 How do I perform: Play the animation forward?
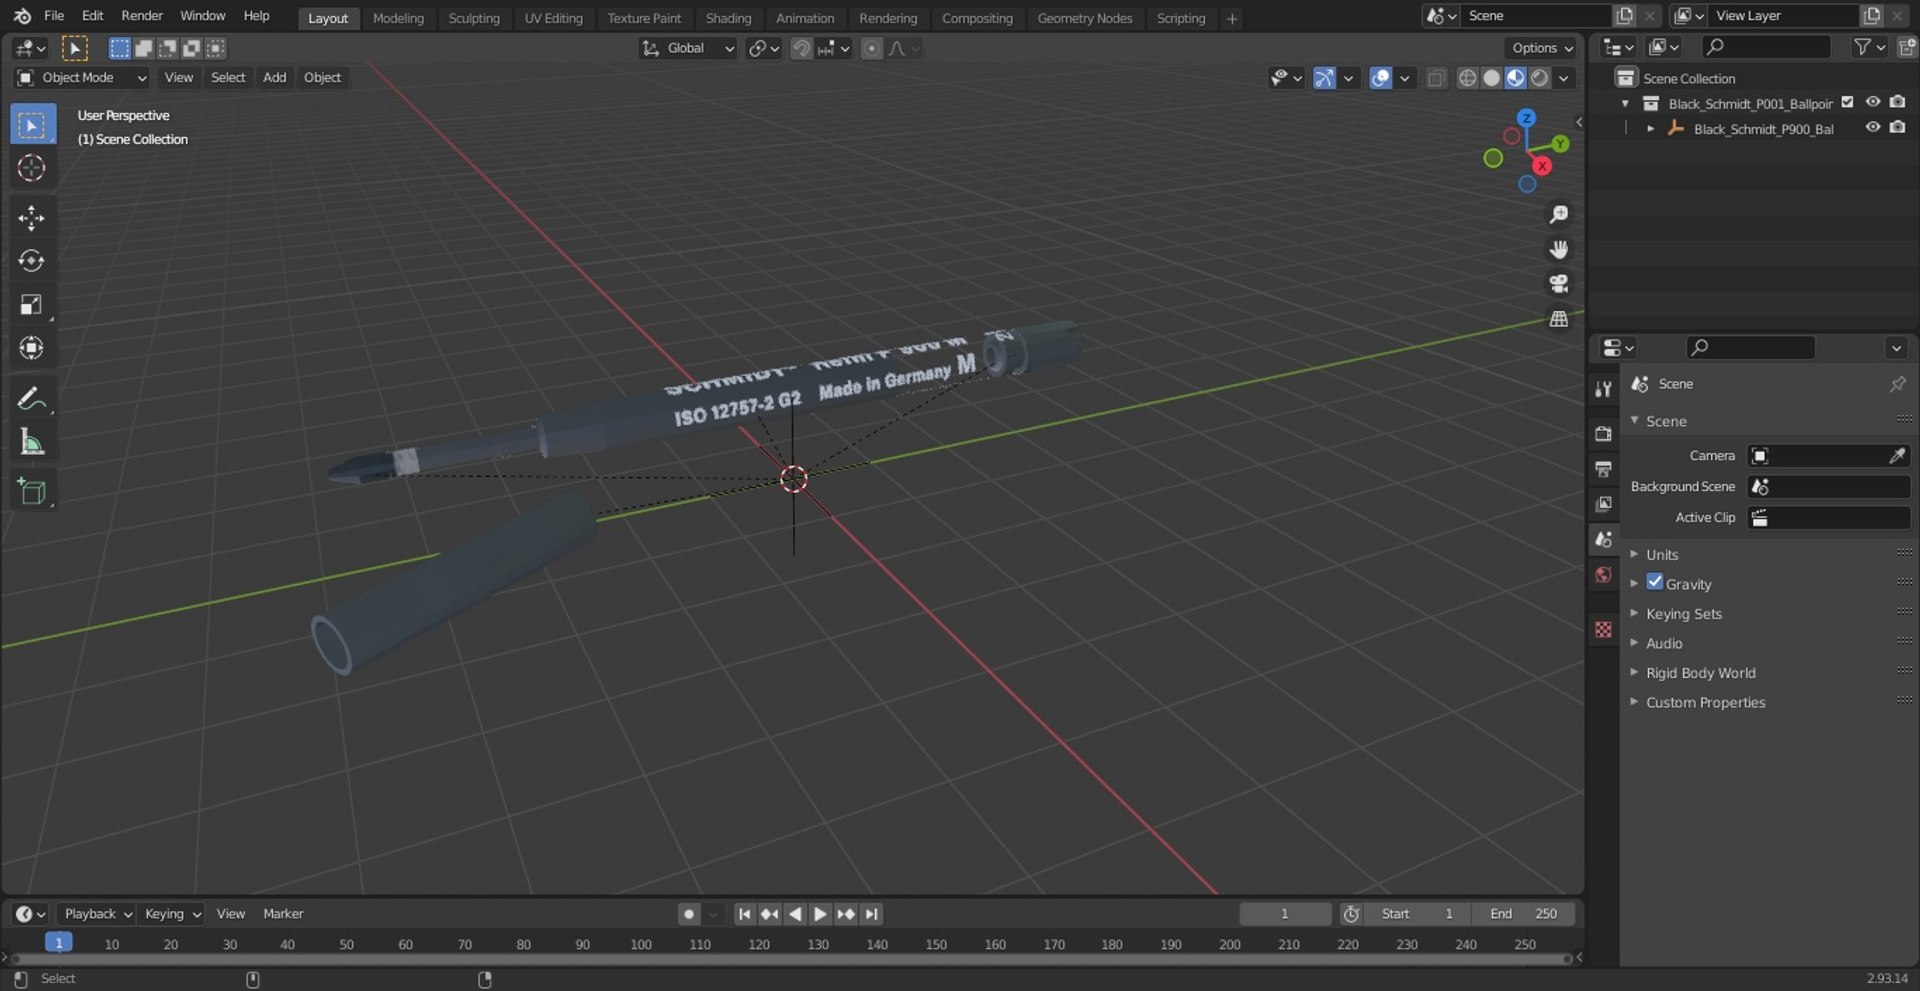point(820,914)
